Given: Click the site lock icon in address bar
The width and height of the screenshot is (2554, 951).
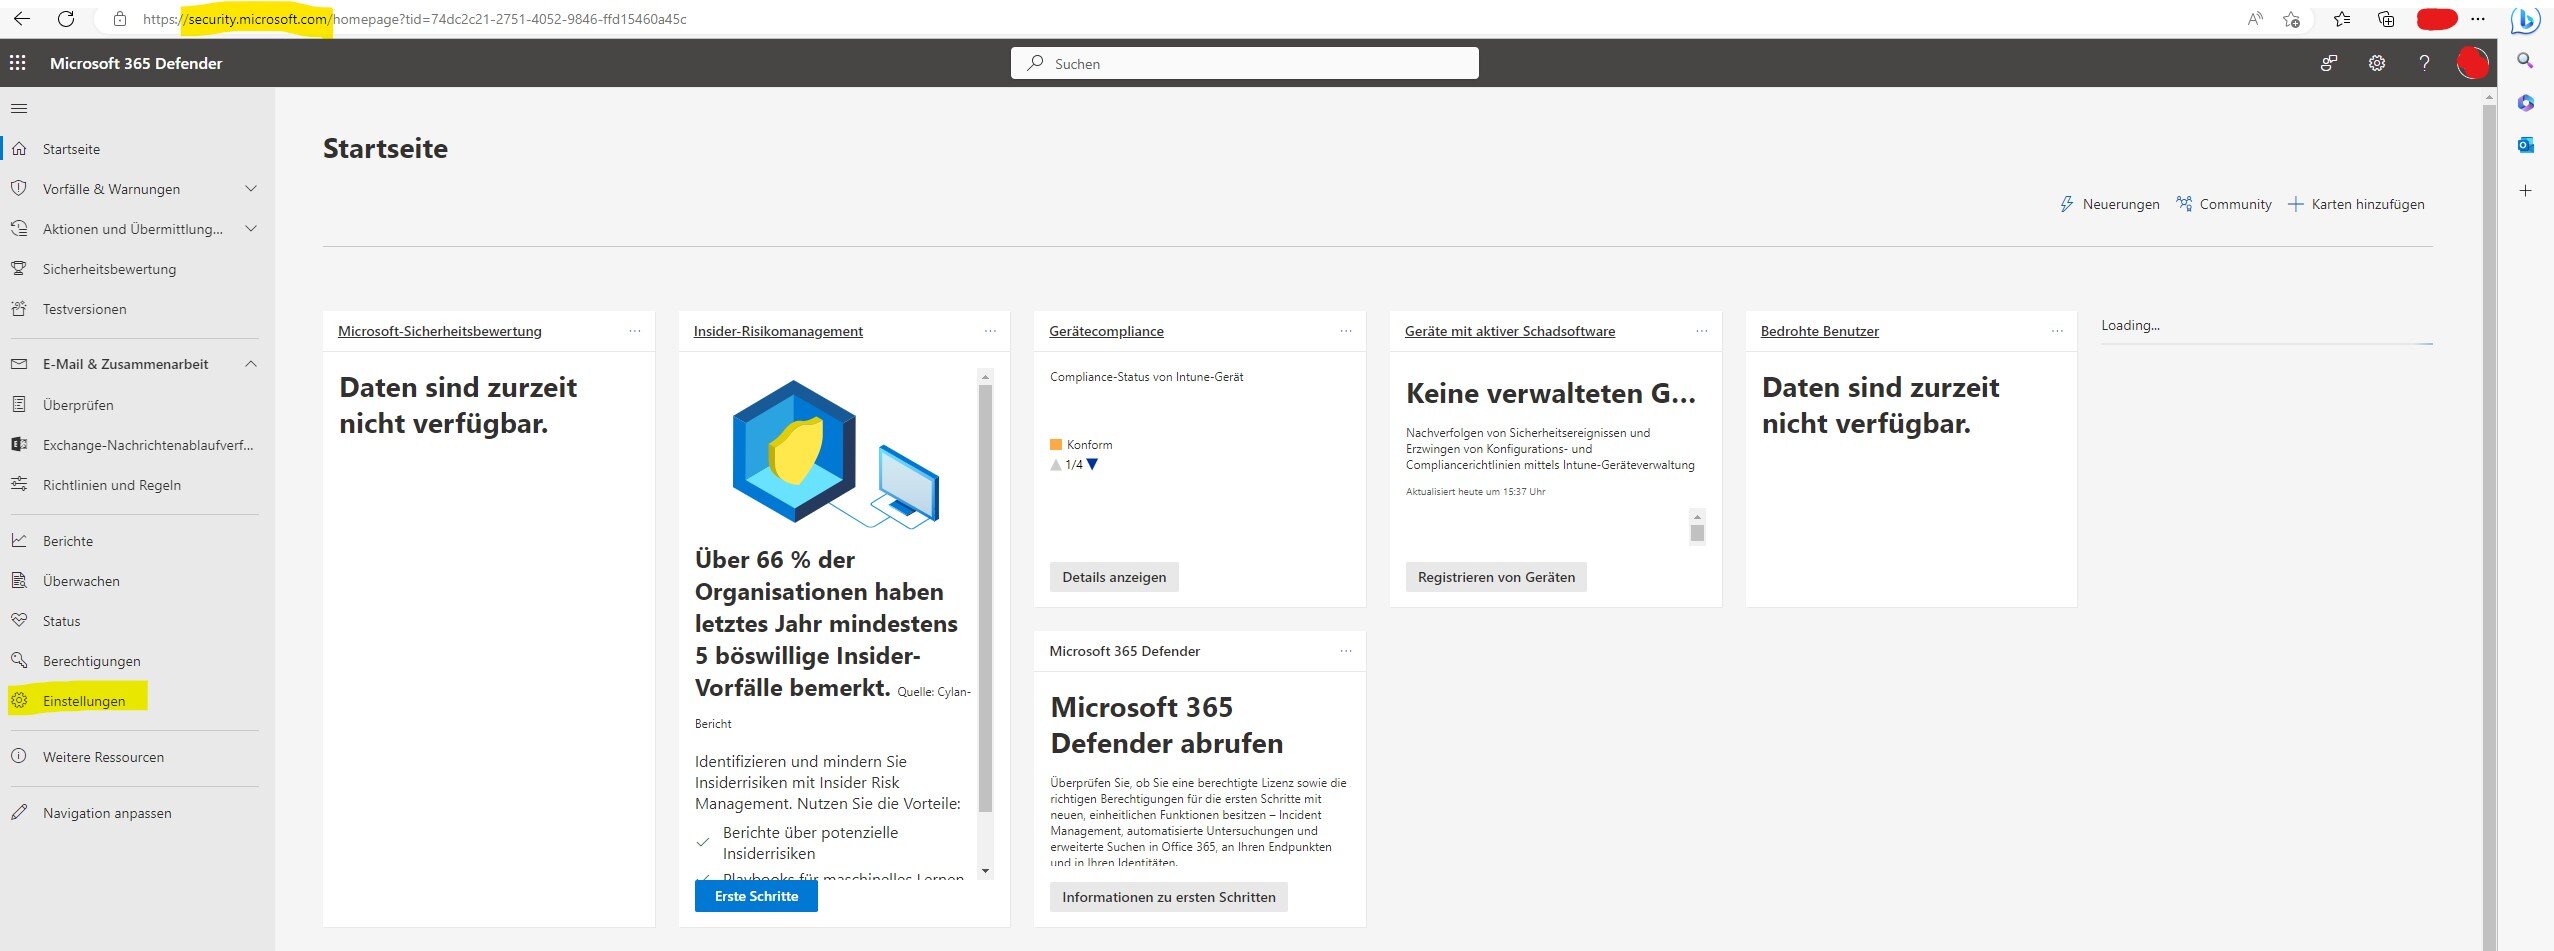Looking at the screenshot, I should coord(120,19).
